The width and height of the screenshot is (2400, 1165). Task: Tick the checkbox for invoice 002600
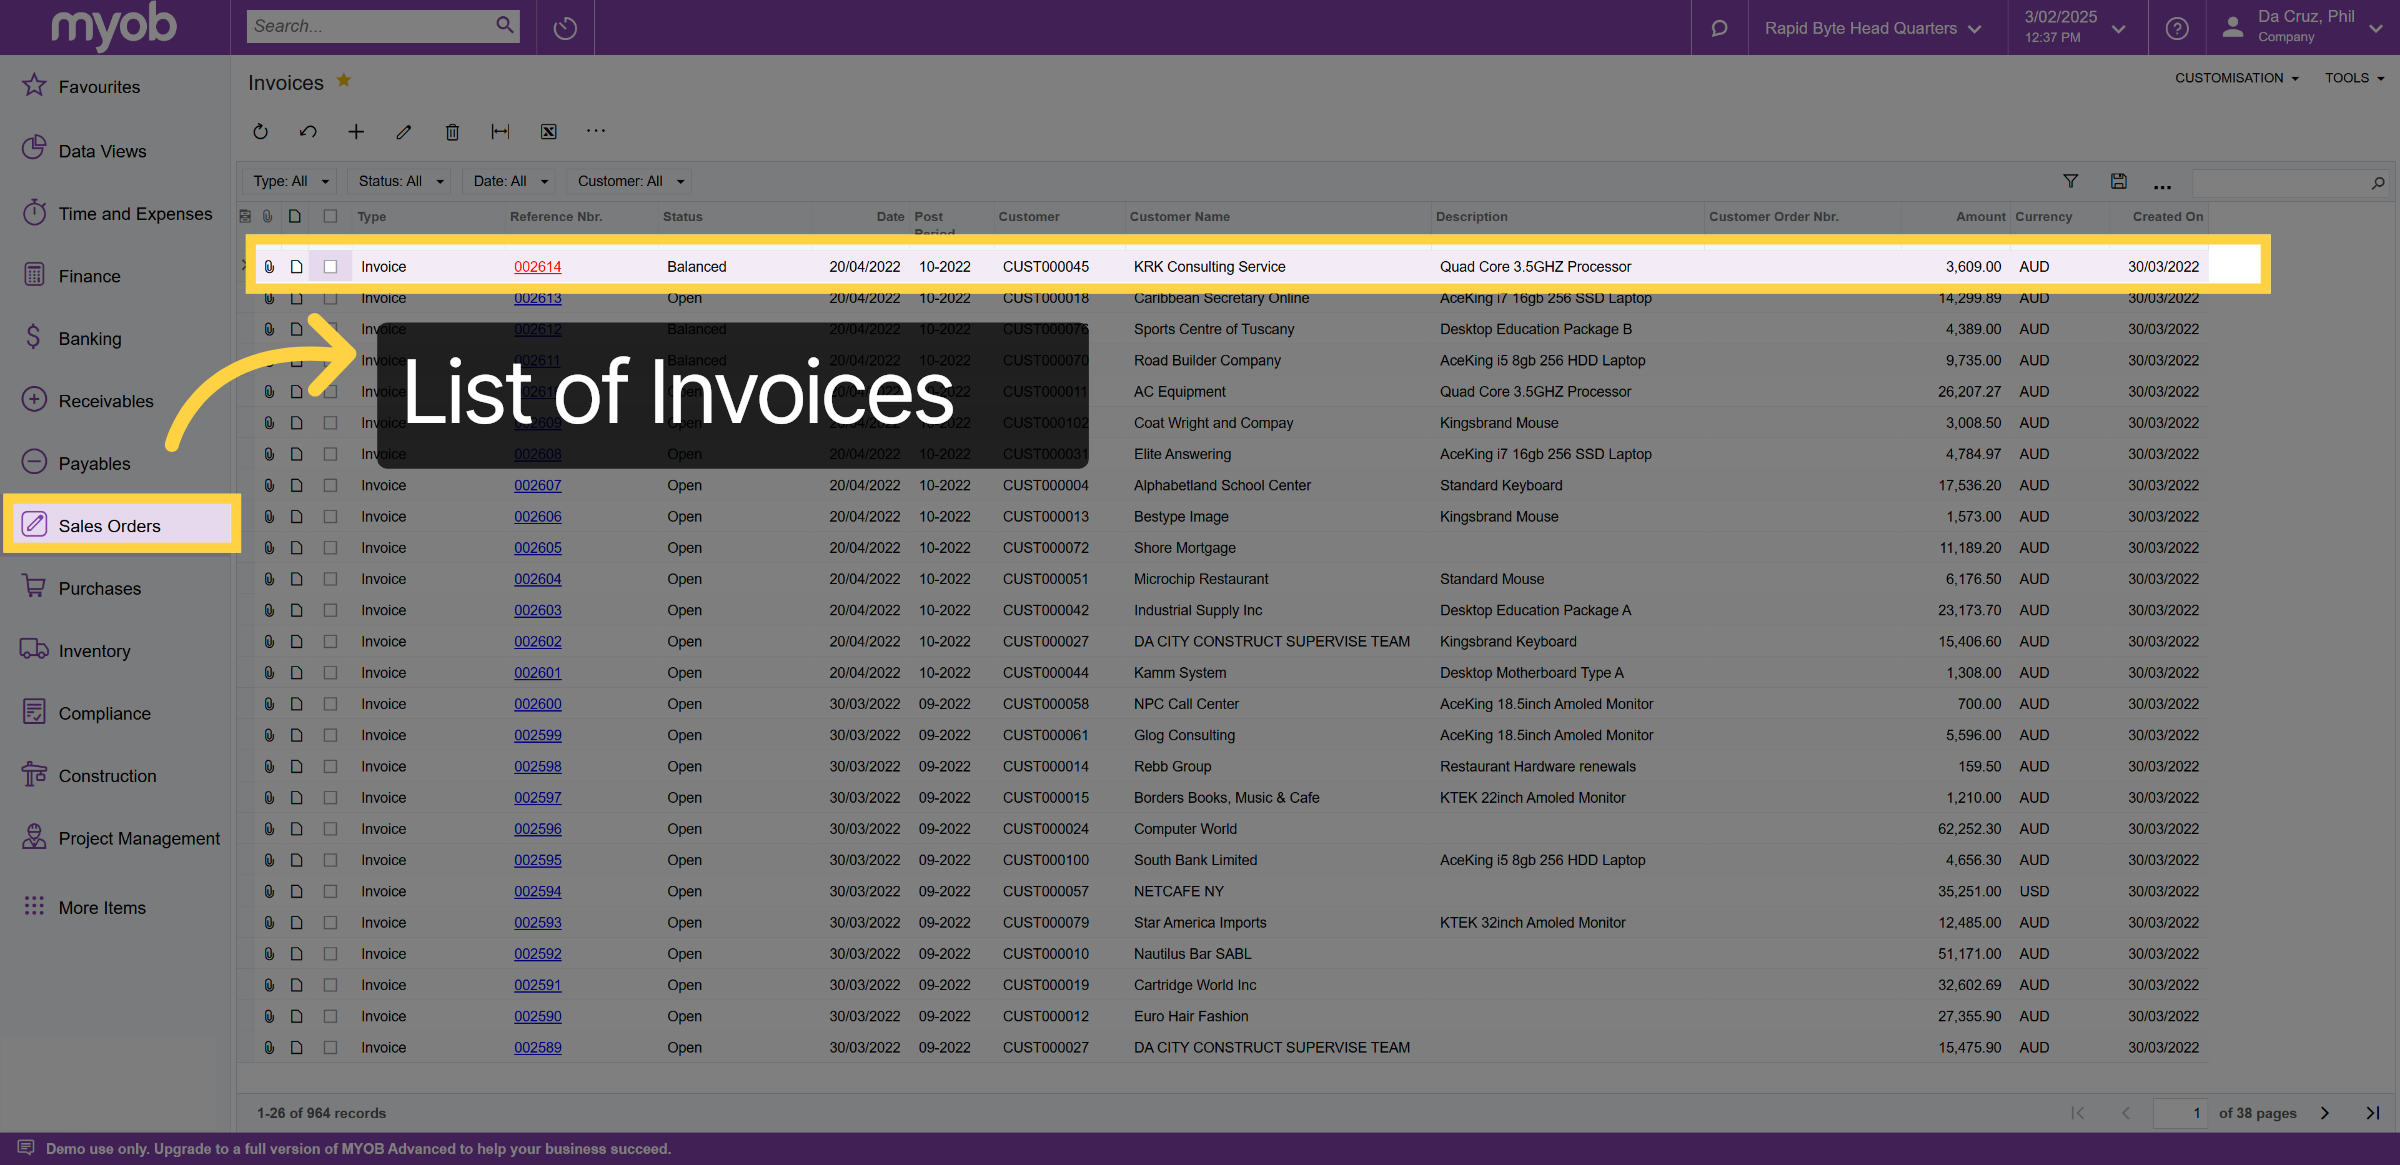click(330, 704)
